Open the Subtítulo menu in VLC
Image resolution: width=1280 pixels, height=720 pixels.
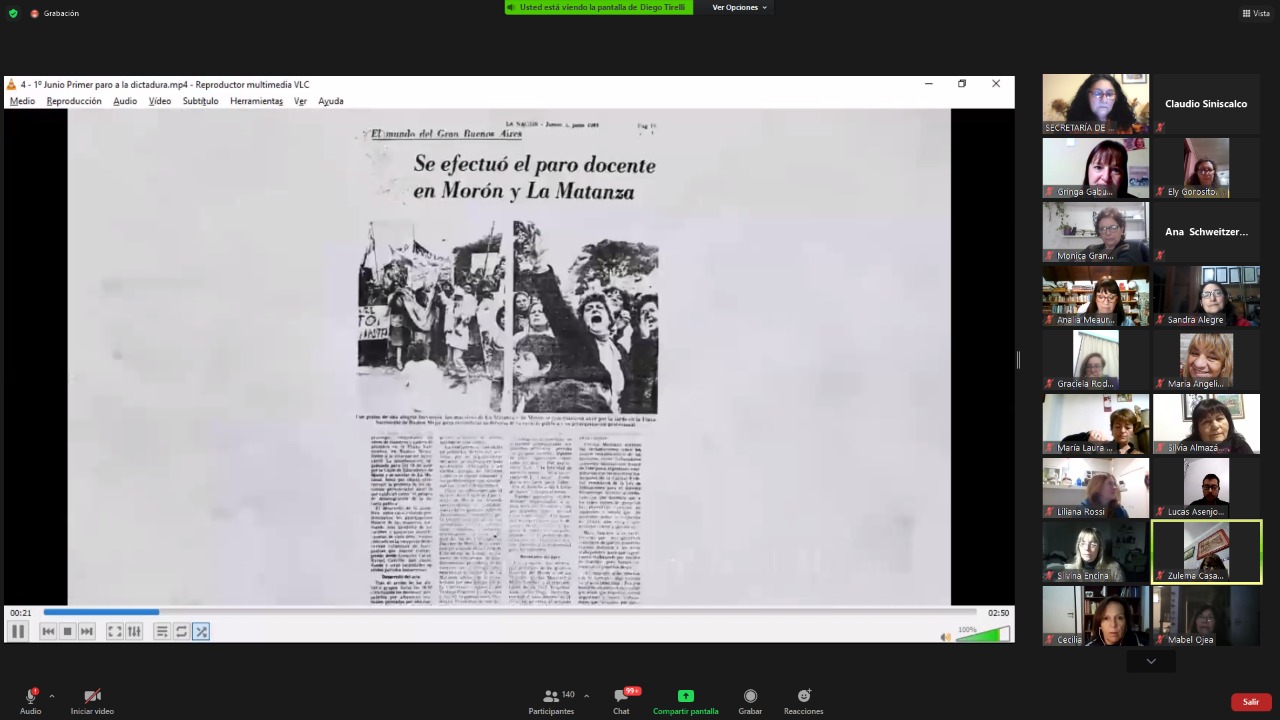(x=200, y=101)
